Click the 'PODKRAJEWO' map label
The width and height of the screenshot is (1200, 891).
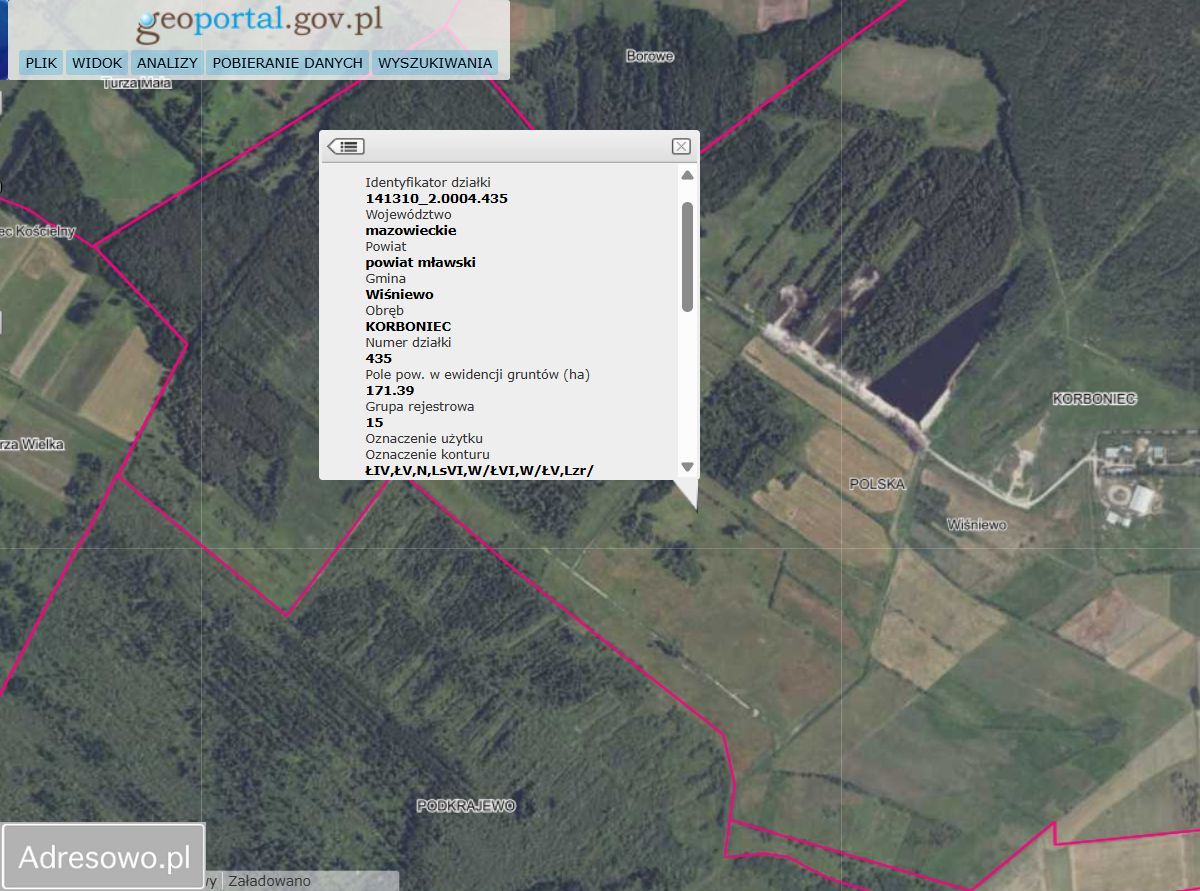coord(466,805)
